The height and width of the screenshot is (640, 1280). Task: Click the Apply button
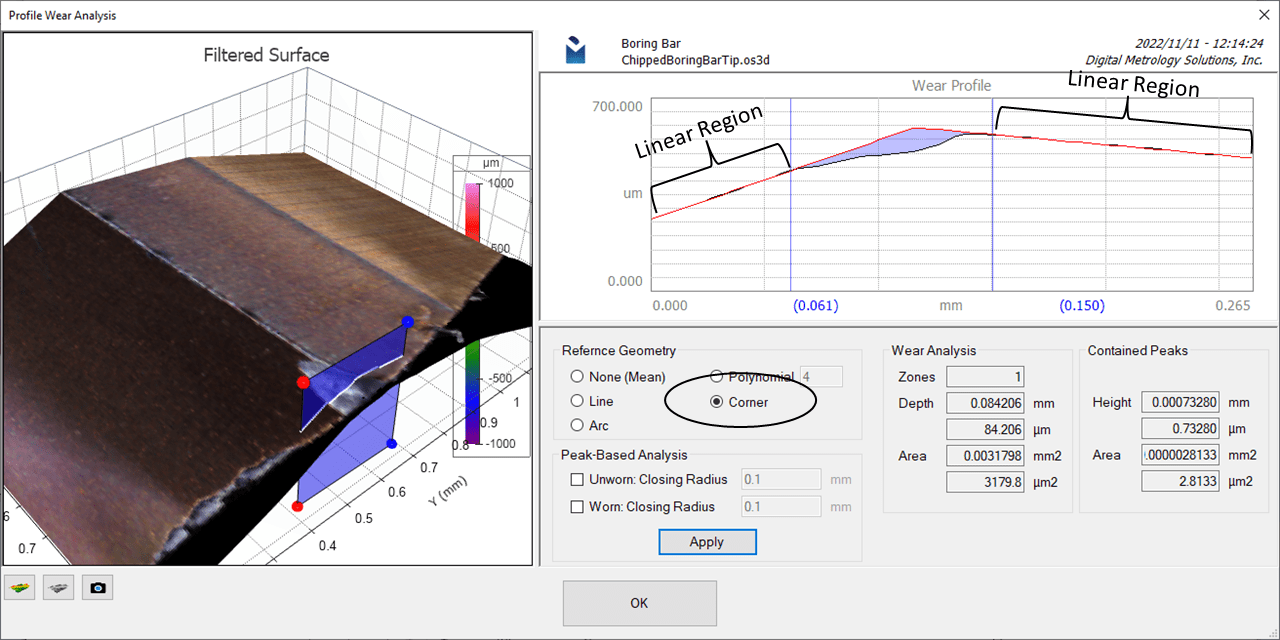click(707, 541)
